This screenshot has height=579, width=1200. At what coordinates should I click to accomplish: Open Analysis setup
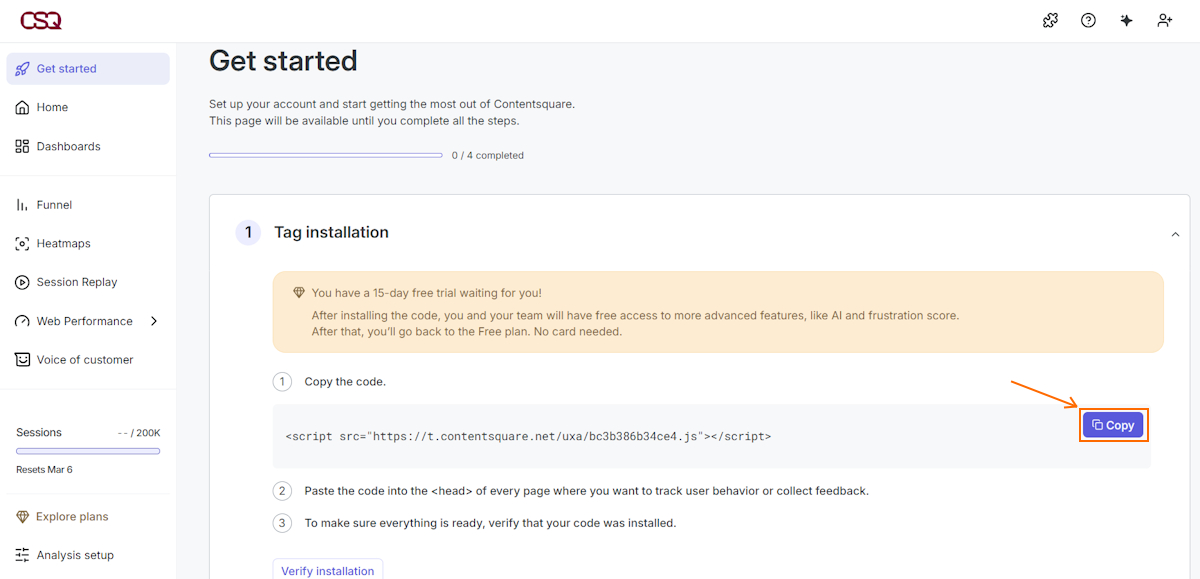tap(77, 554)
